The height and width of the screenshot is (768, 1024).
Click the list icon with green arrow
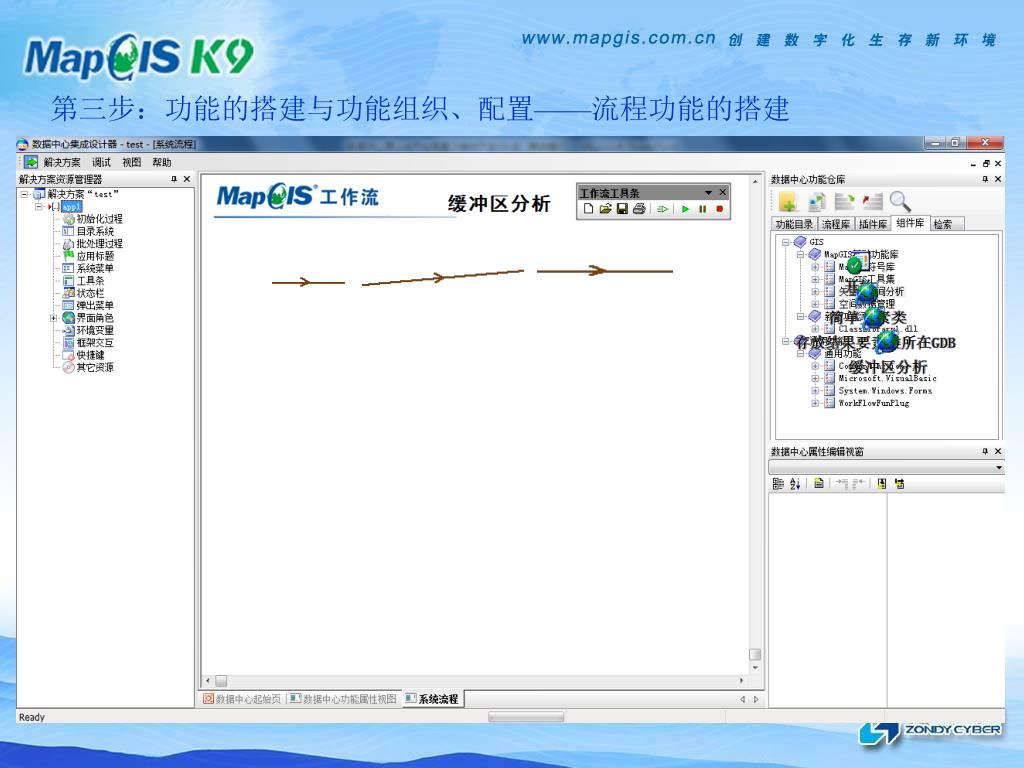pos(844,202)
